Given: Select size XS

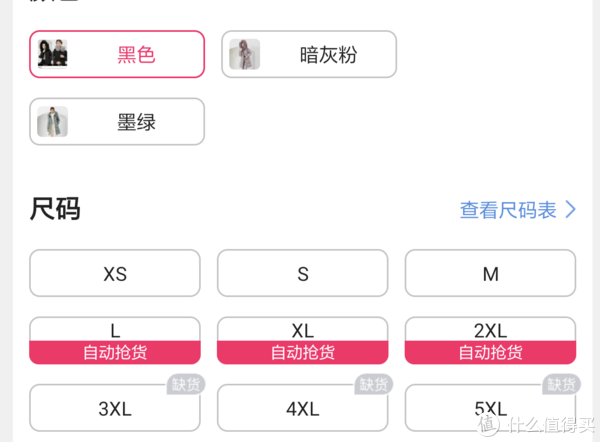Looking at the screenshot, I should (x=115, y=273).
